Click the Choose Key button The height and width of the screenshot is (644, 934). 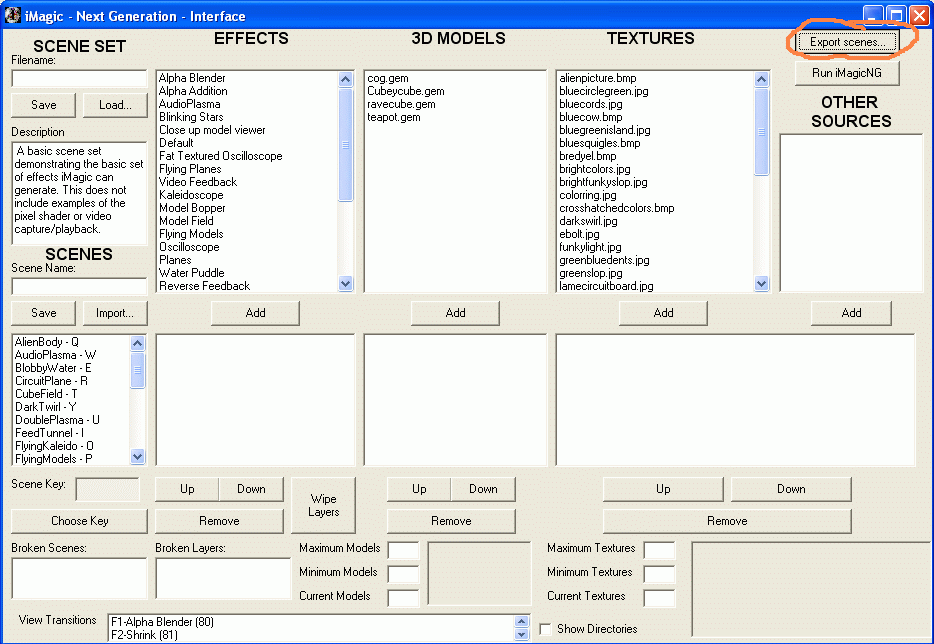point(80,521)
